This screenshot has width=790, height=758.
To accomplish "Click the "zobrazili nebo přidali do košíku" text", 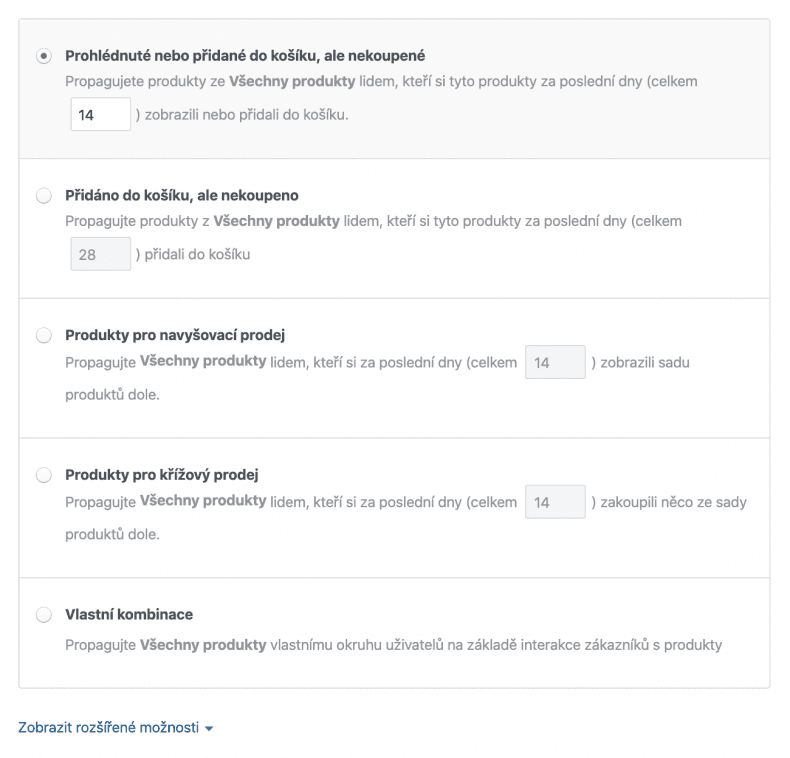I will [247, 115].
